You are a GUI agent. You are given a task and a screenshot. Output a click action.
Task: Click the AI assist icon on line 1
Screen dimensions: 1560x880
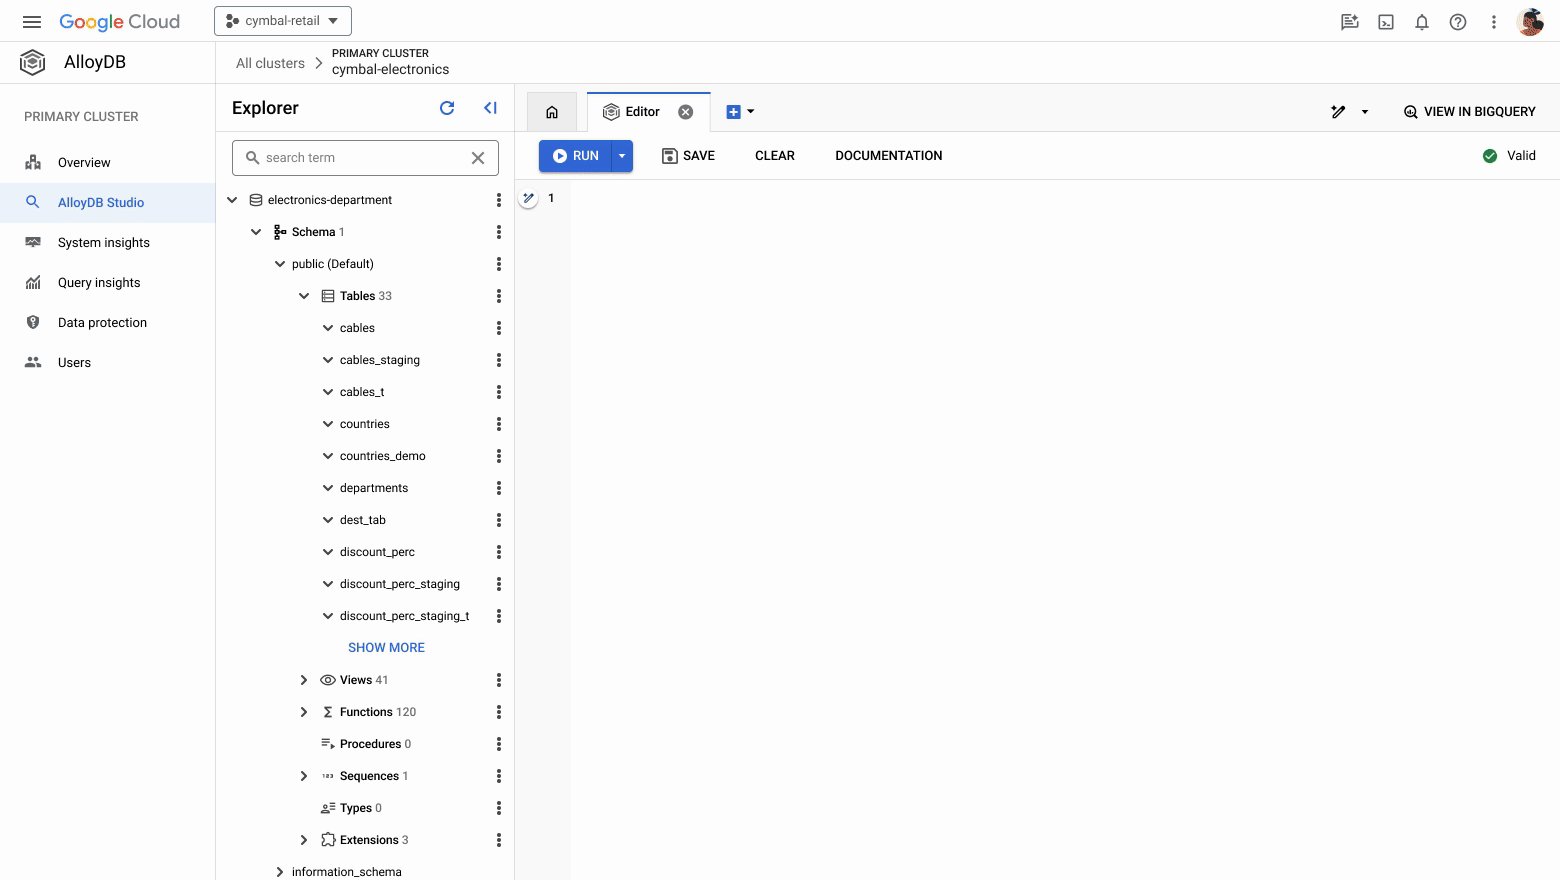coord(528,198)
